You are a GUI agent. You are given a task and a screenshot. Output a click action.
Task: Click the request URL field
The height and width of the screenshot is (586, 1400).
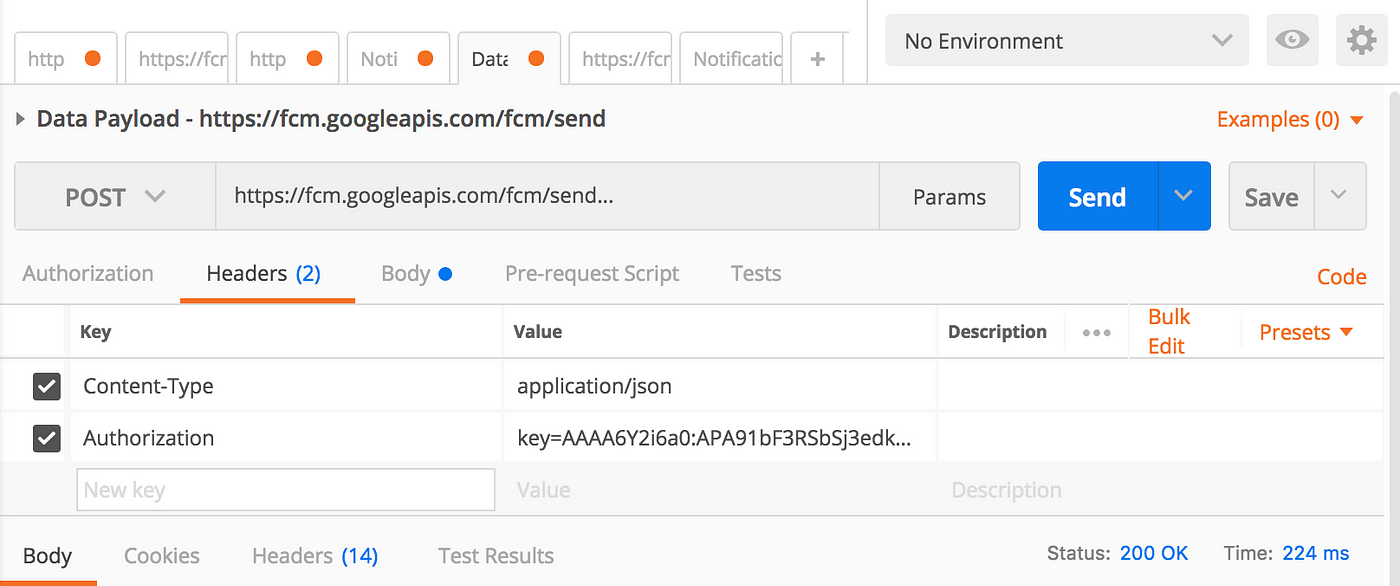click(547, 197)
